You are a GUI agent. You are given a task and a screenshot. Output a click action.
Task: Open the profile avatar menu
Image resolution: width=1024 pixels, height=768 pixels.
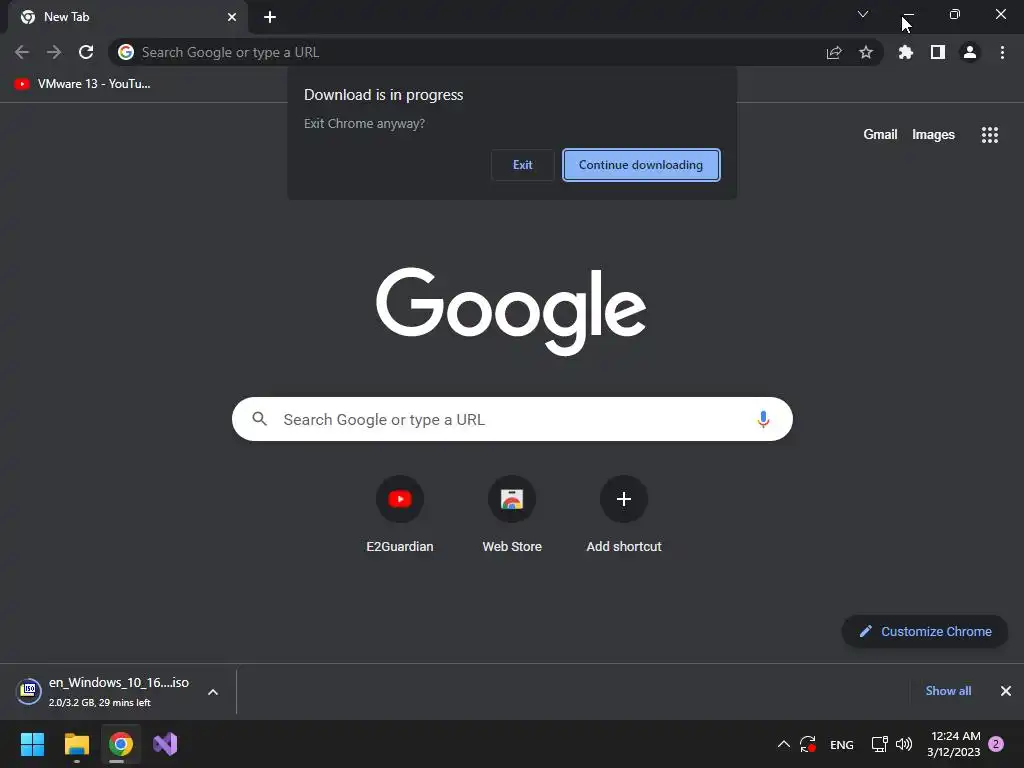point(970,52)
